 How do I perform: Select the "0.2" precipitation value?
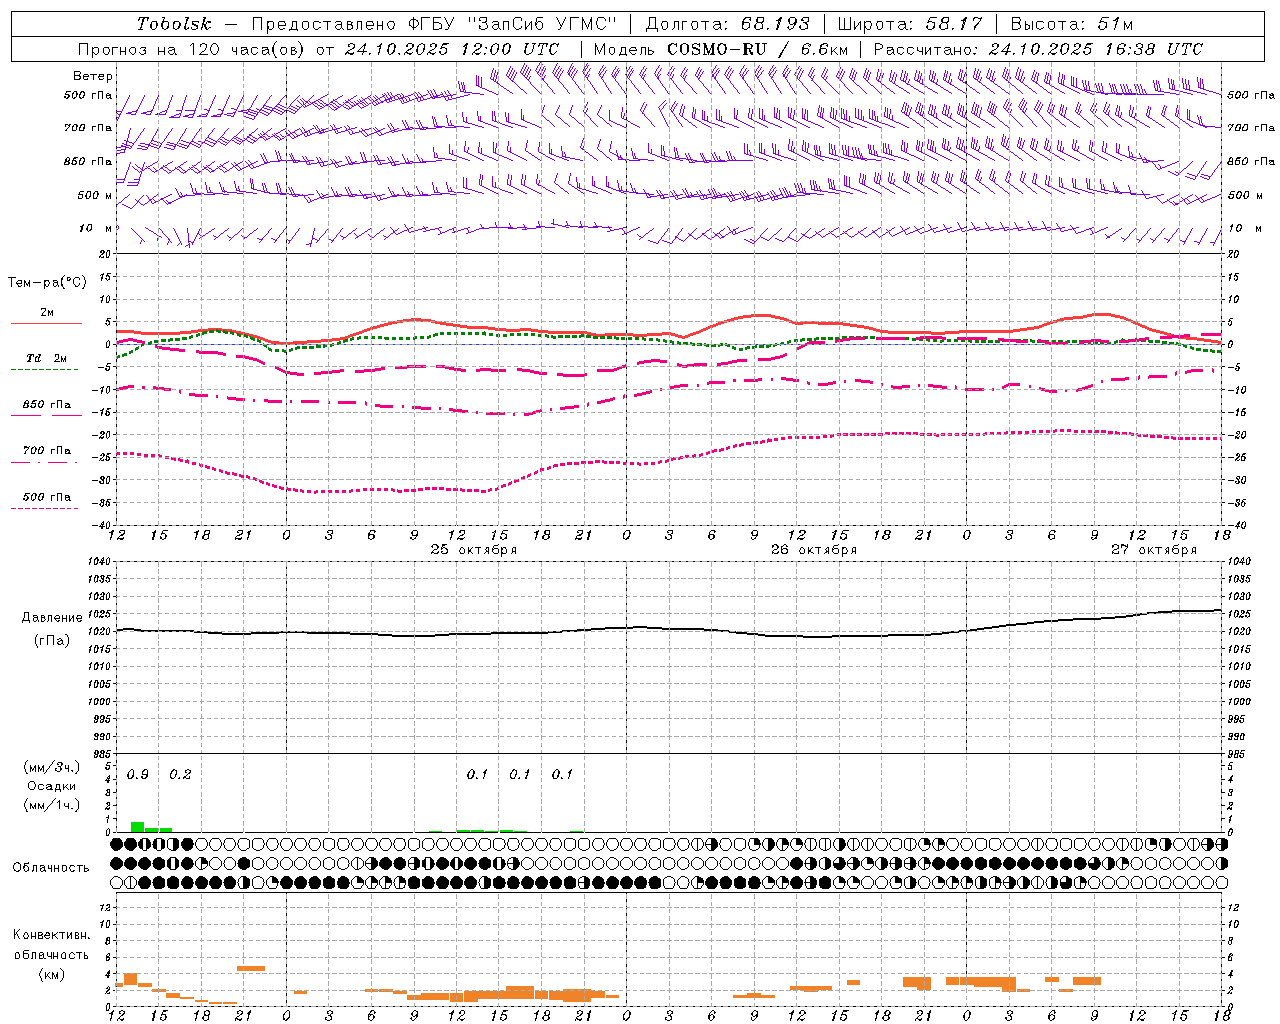pyautogui.click(x=180, y=775)
